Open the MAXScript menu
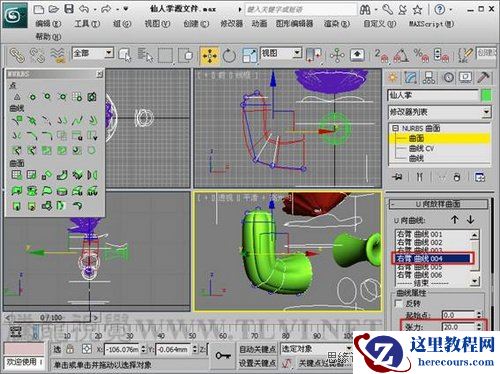500x374 pixels. click(x=431, y=24)
